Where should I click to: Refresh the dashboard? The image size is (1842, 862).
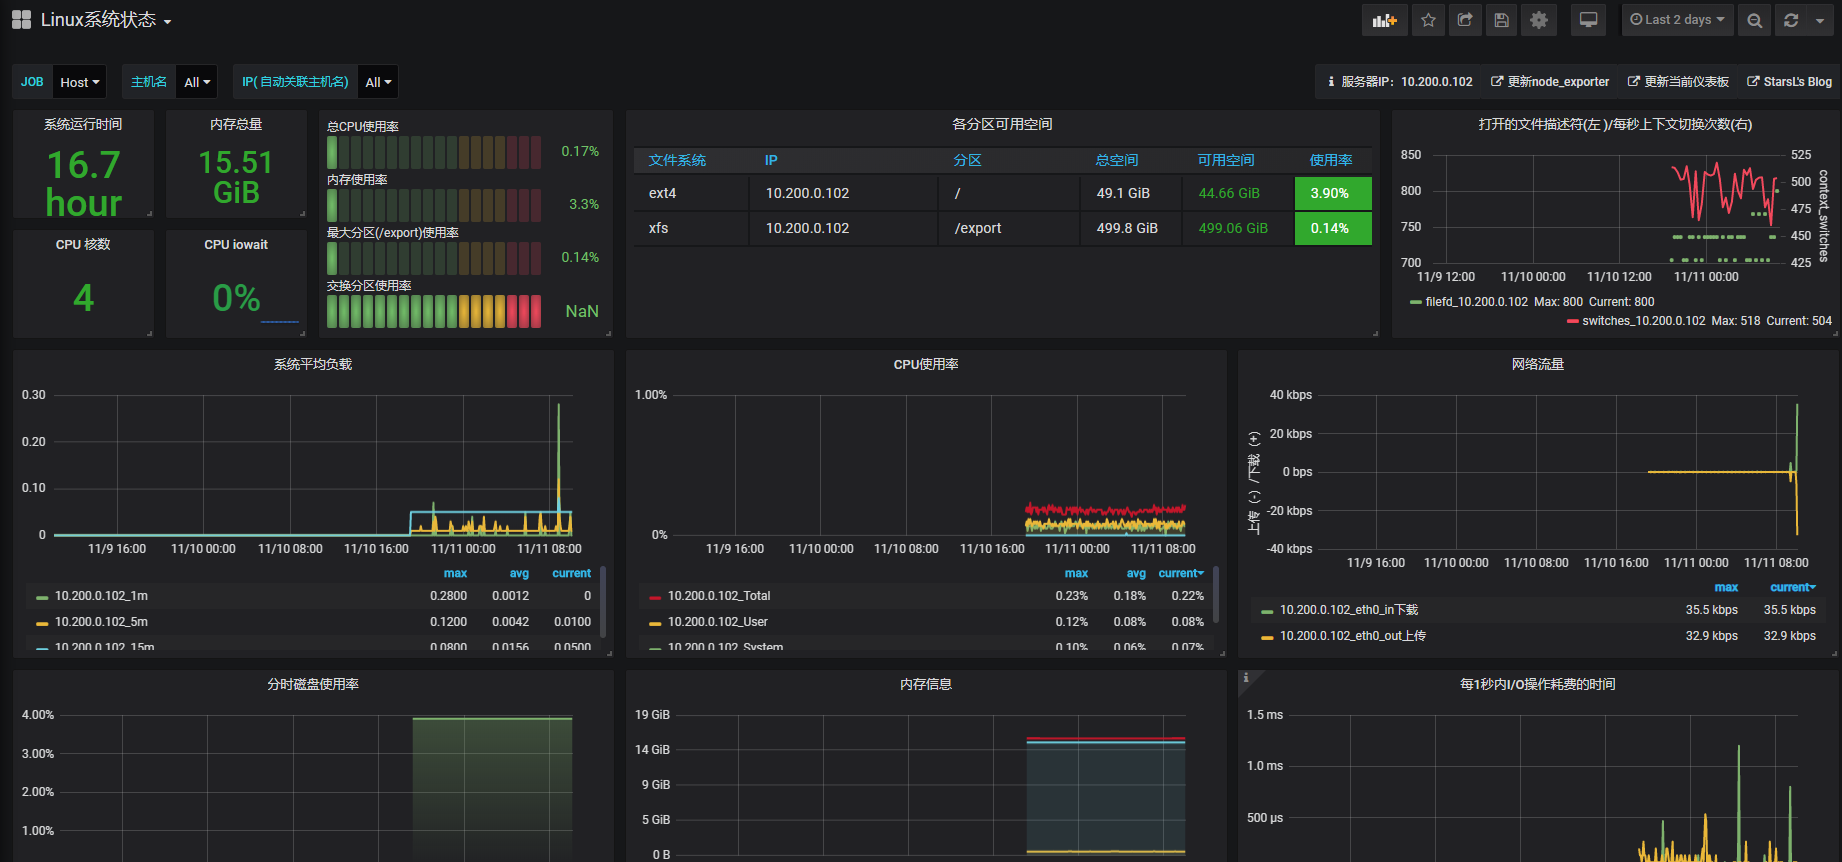[1791, 20]
